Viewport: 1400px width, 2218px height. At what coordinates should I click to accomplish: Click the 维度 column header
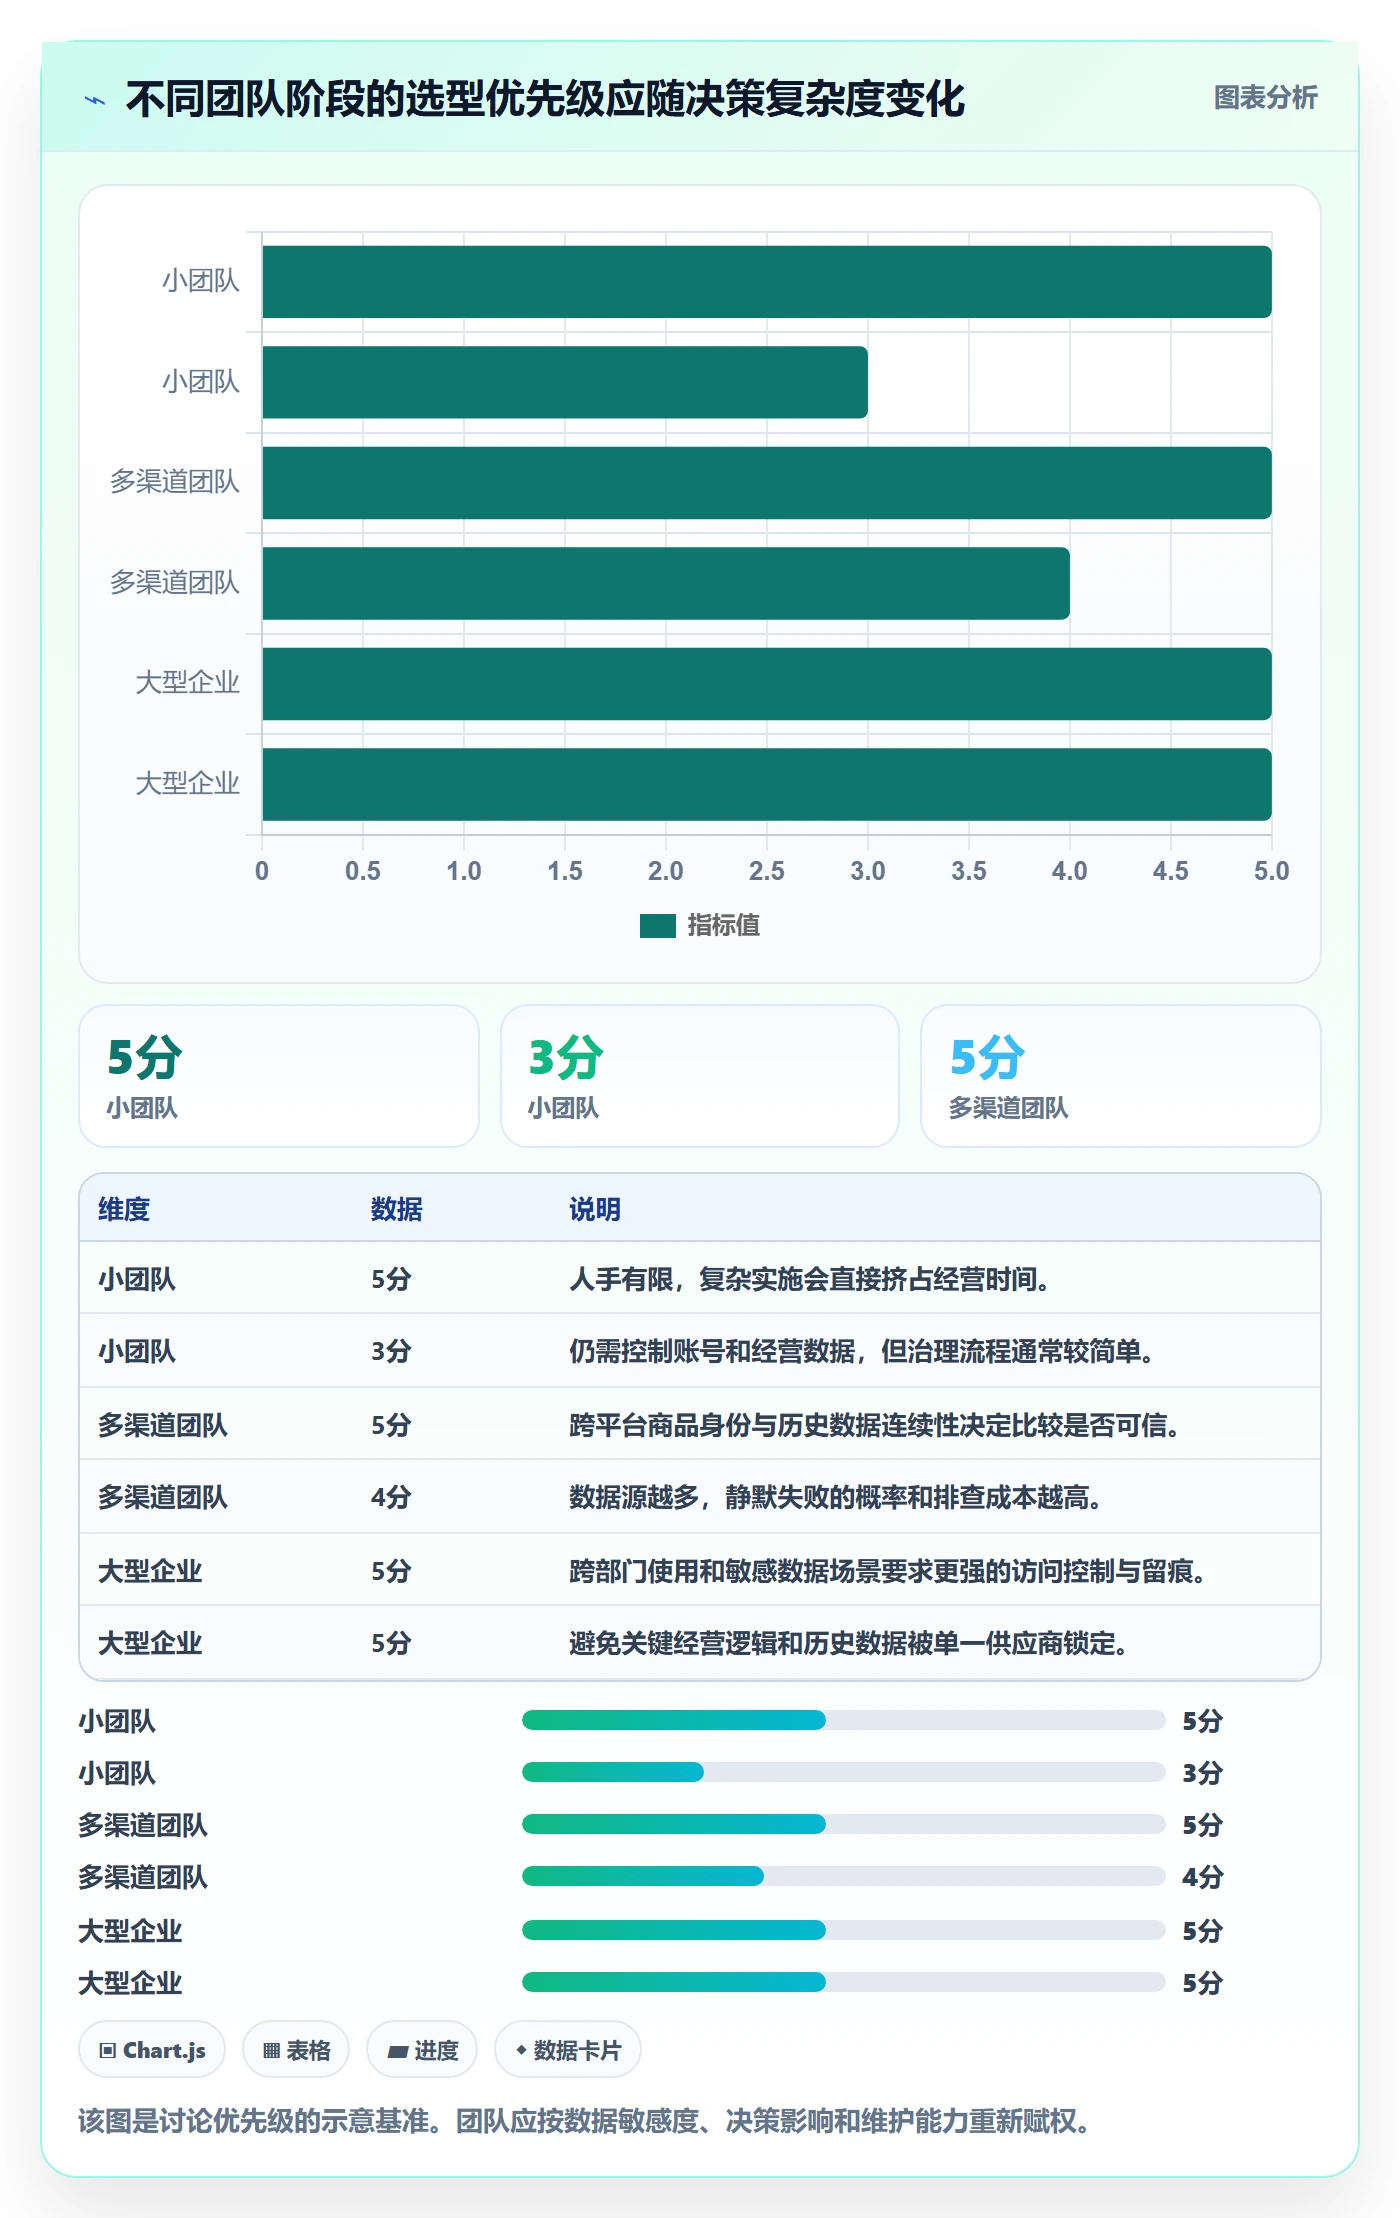tap(124, 1209)
